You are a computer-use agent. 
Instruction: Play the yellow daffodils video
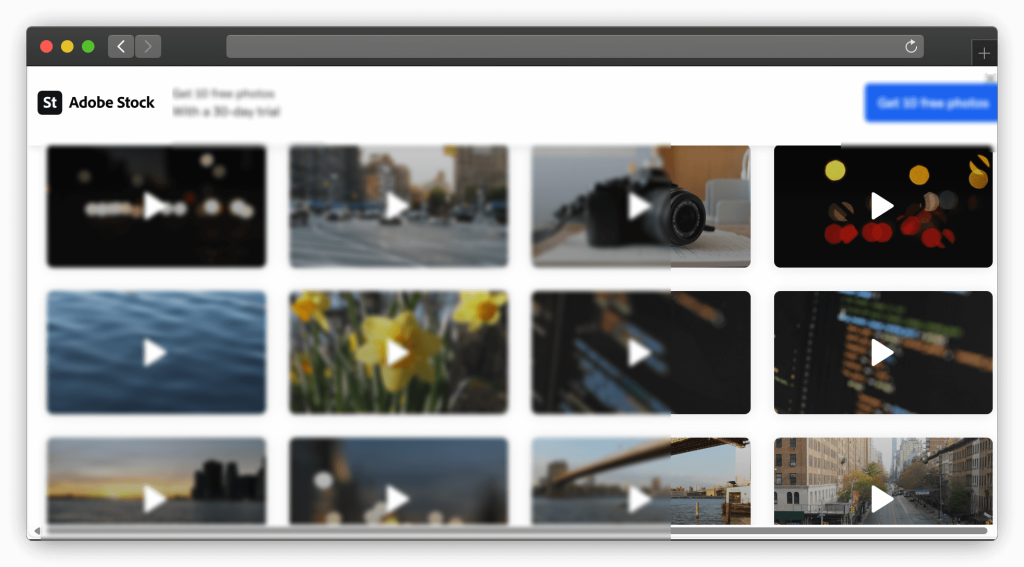(397, 352)
